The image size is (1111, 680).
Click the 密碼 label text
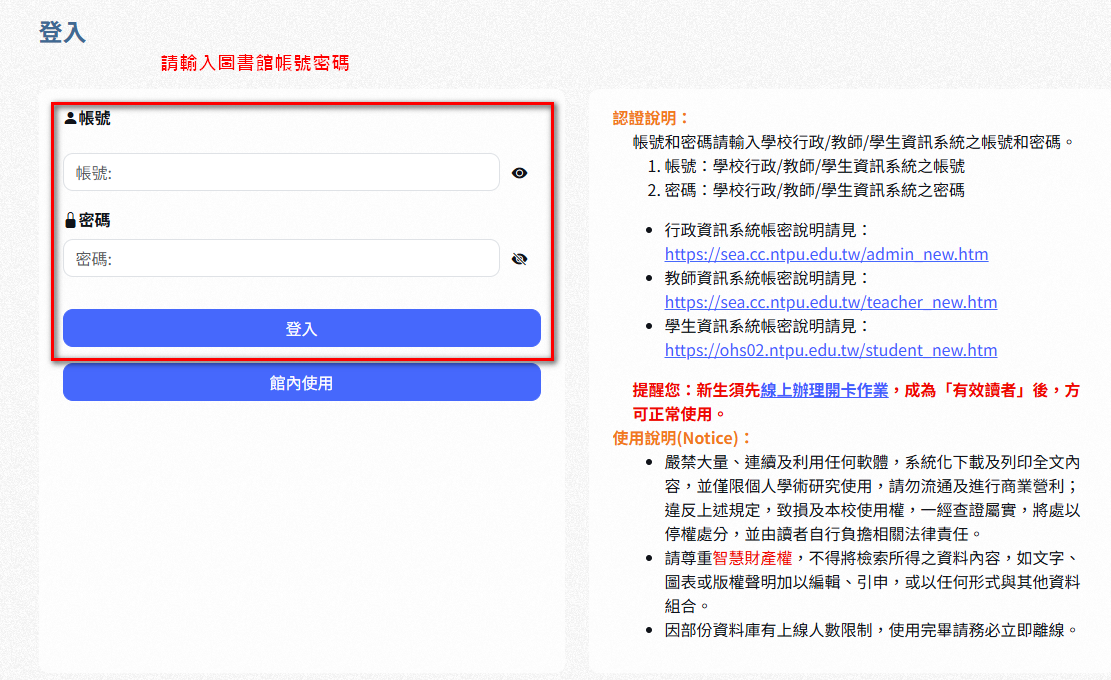(95, 220)
